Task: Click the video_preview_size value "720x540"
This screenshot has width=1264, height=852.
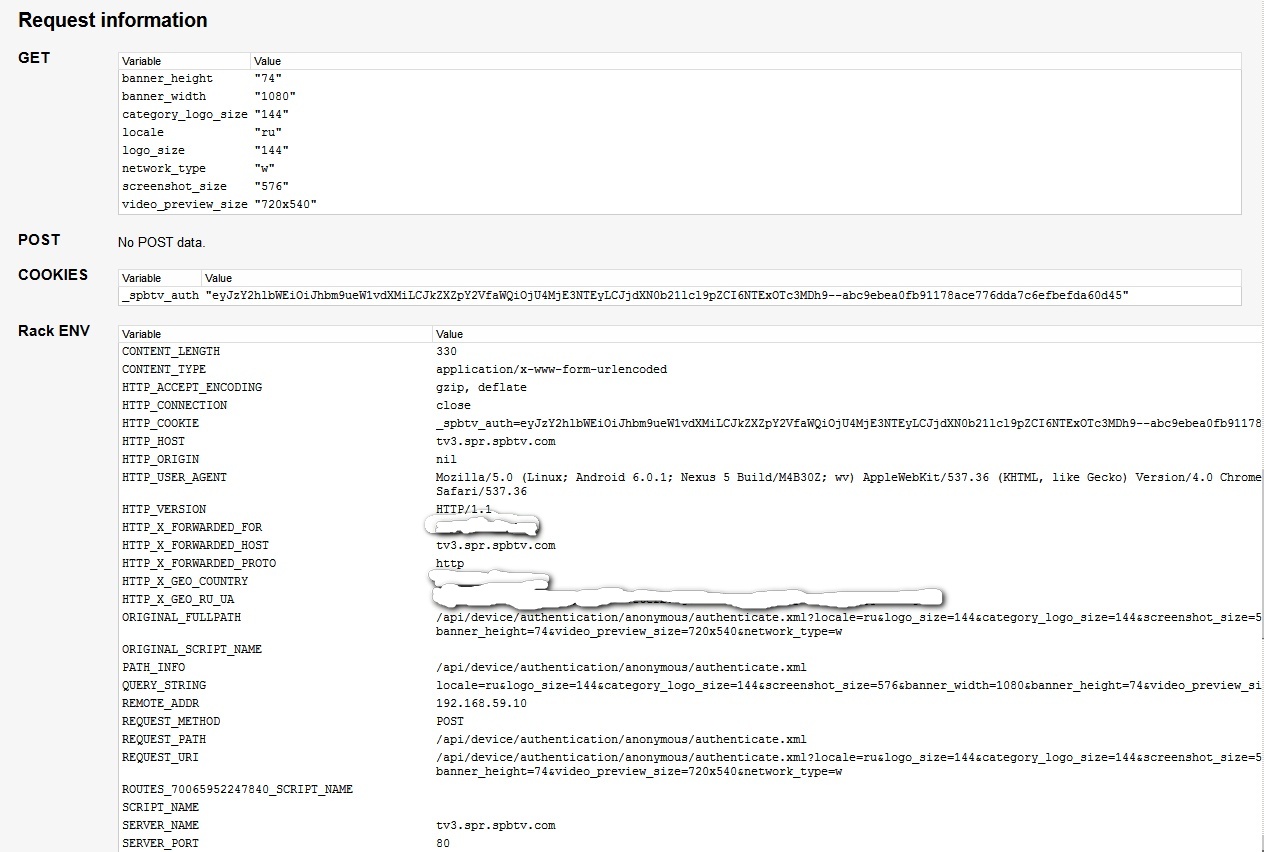Action: pos(286,204)
